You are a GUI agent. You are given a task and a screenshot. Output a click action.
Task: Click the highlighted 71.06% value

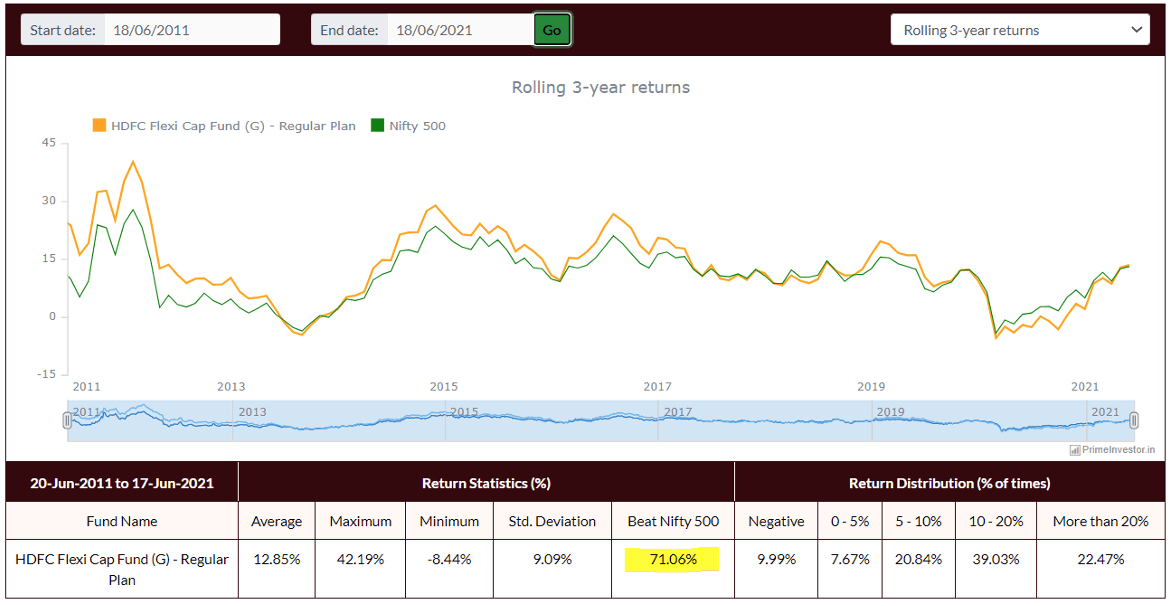(x=672, y=560)
